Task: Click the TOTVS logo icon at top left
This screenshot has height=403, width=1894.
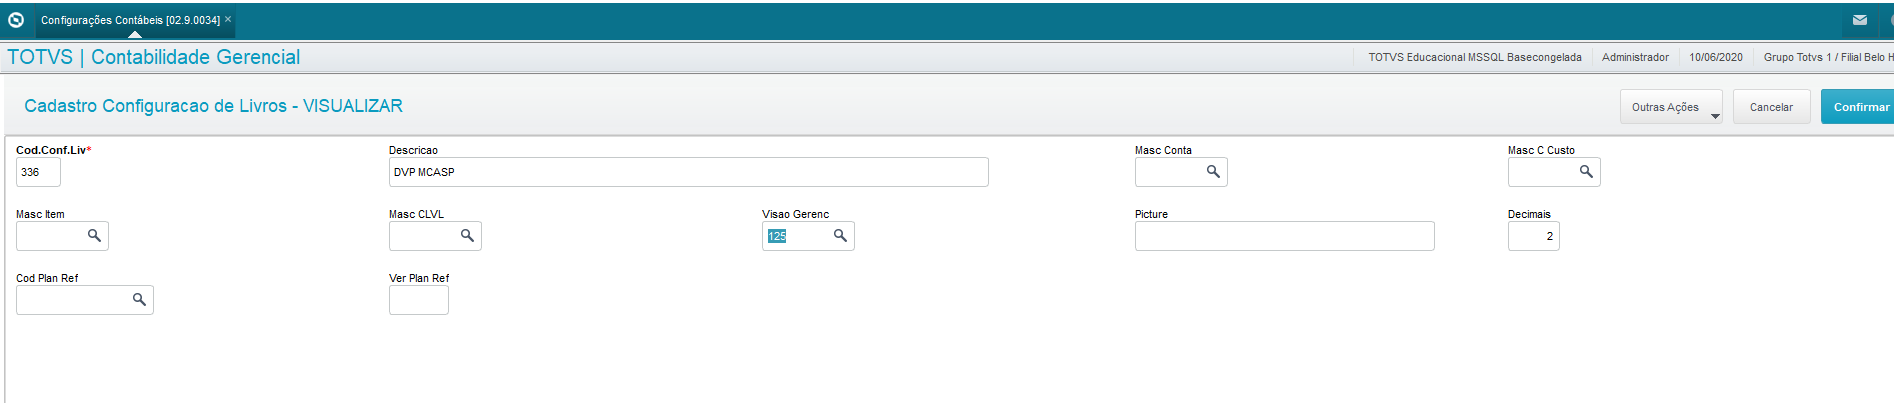Action: point(16,20)
